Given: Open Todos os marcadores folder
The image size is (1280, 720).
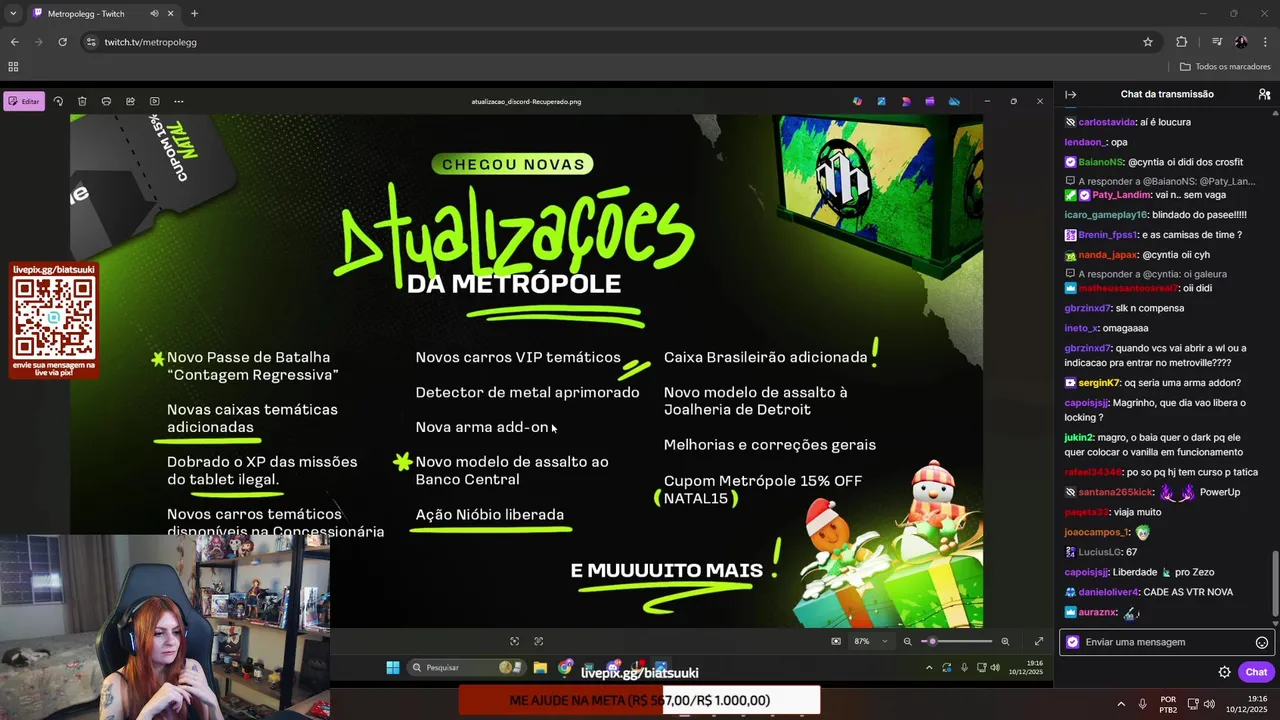Looking at the screenshot, I should [x=1224, y=67].
